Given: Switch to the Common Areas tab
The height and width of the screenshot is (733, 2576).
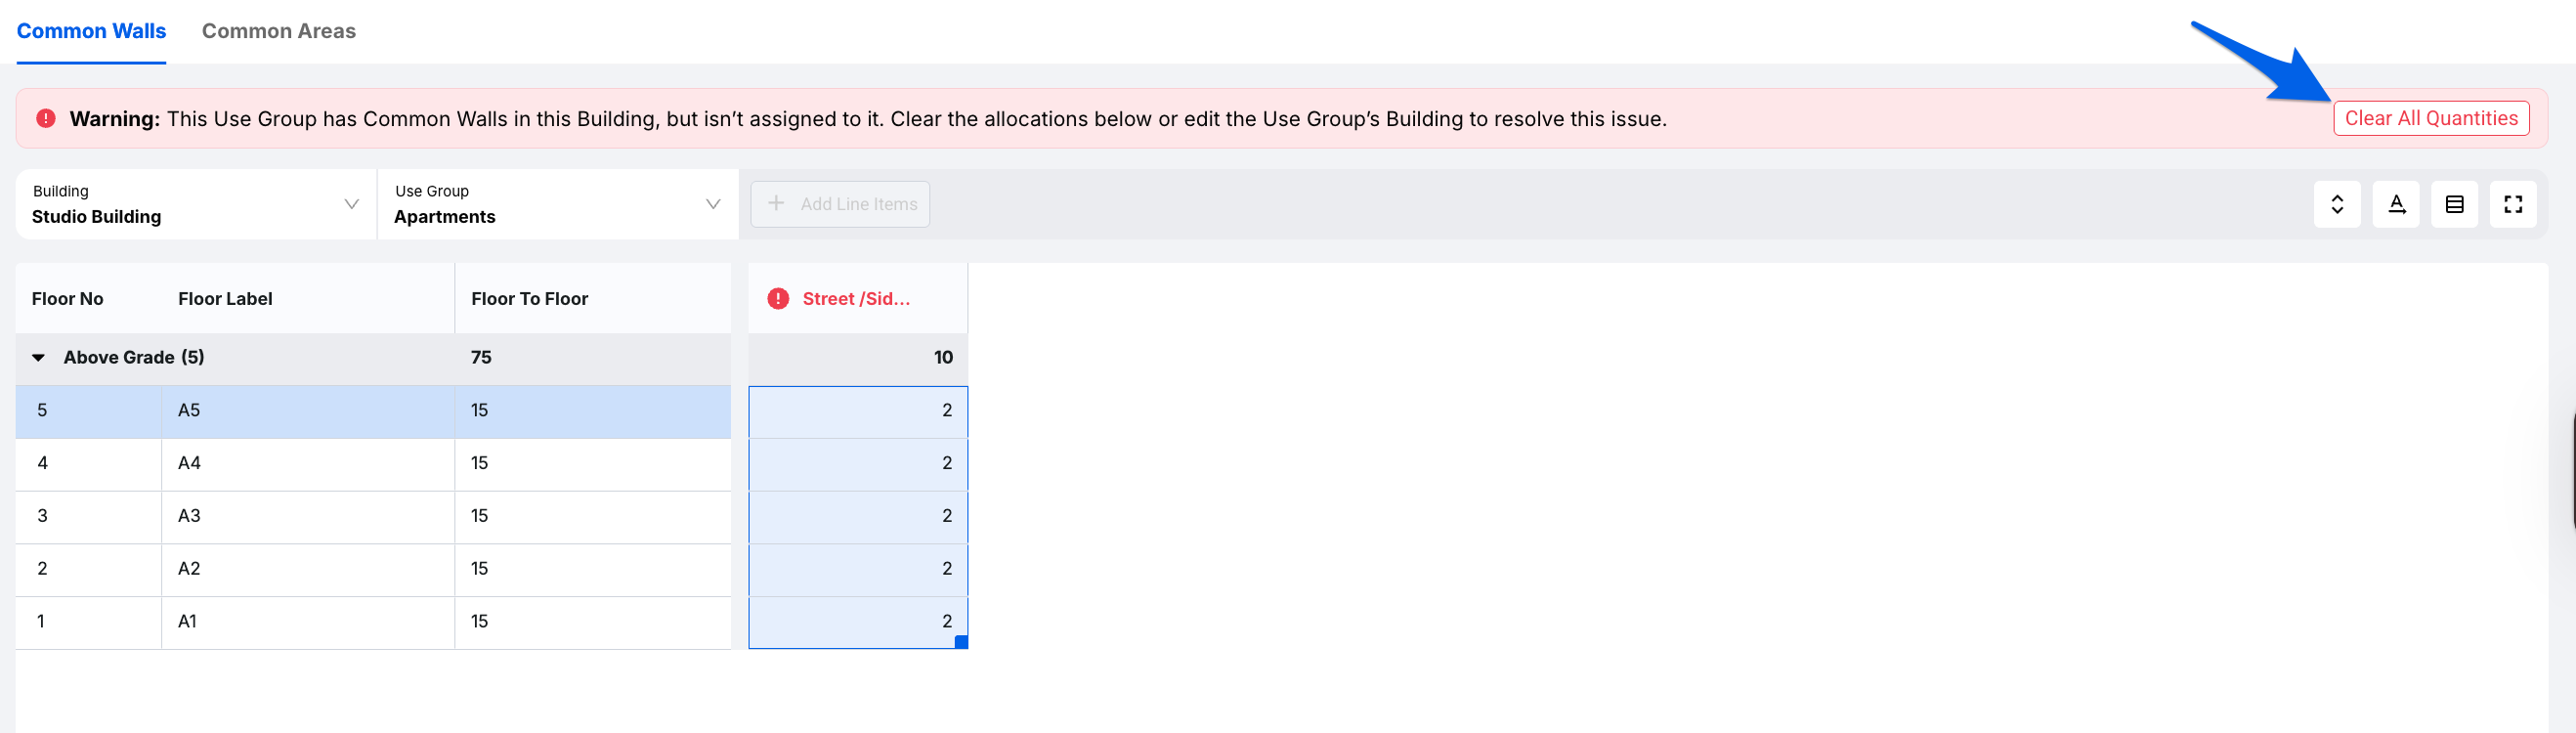Looking at the screenshot, I should [x=279, y=31].
